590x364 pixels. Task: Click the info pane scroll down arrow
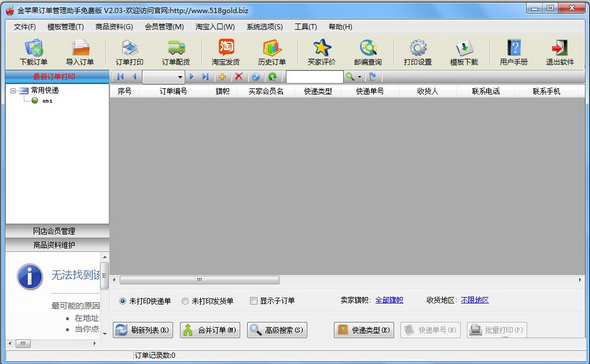click(105, 334)
